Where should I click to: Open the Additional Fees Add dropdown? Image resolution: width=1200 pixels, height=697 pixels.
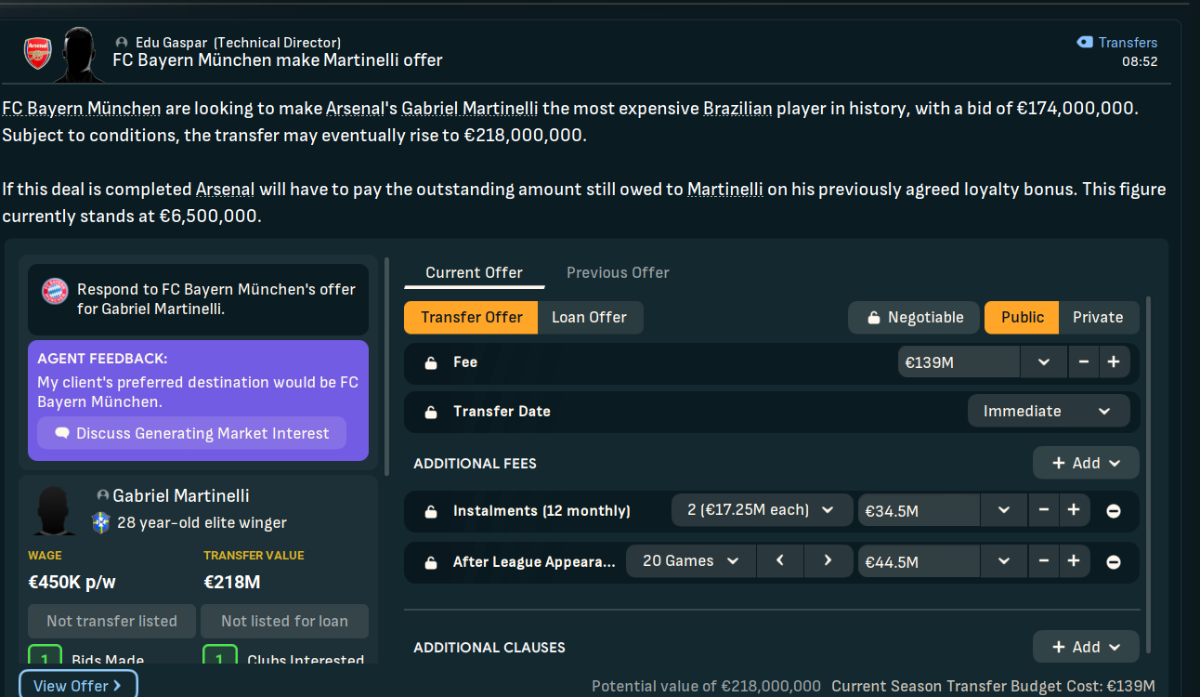pos(1086,463)
